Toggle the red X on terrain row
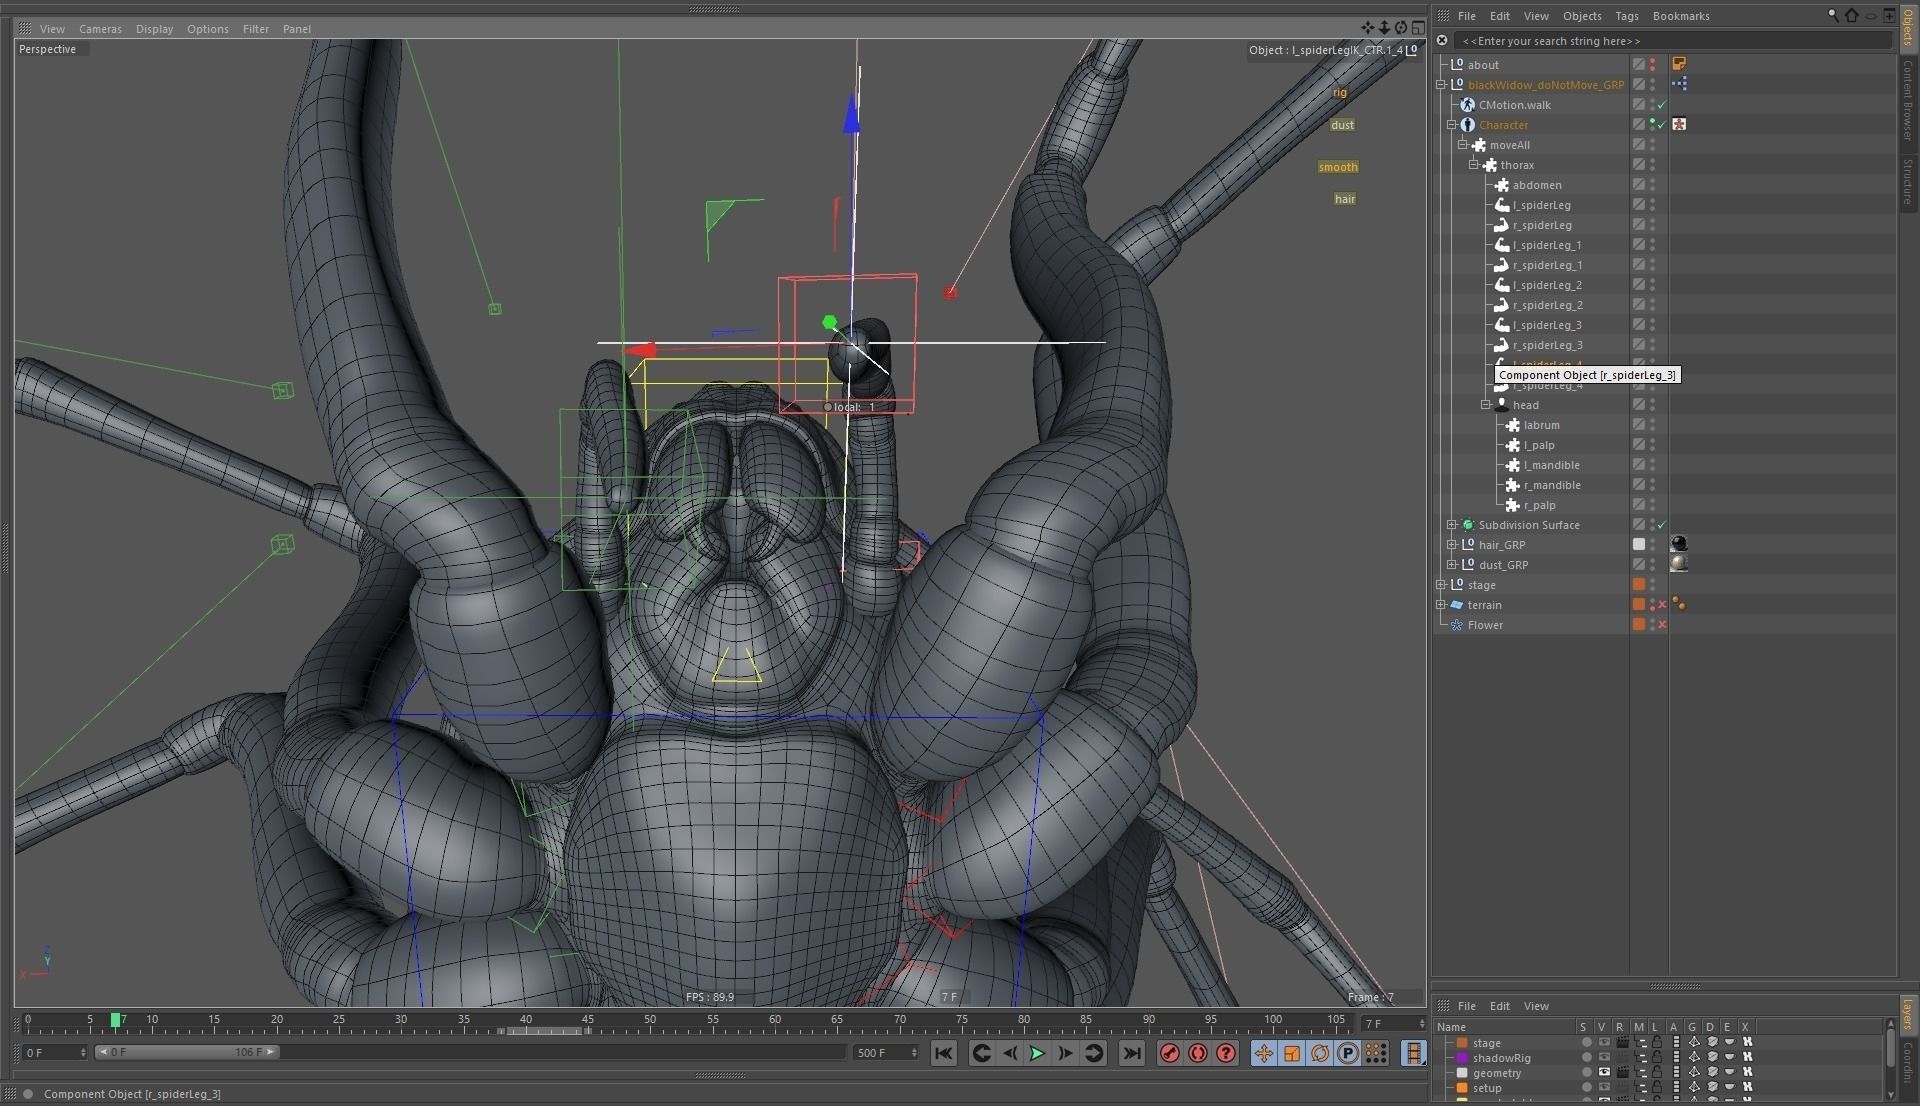Screen dimensions: 1920x1106 click(x=1662, y=605)
